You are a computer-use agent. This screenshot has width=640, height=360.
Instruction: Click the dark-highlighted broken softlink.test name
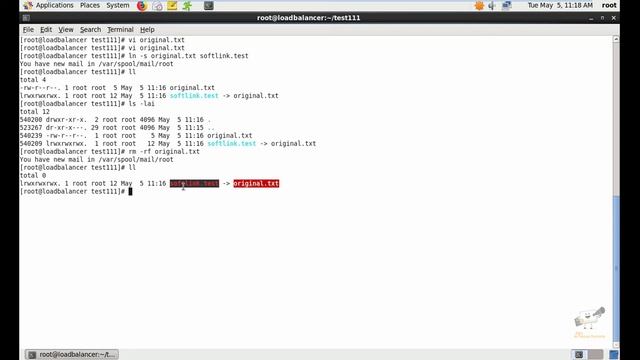(x=194, y=184)
